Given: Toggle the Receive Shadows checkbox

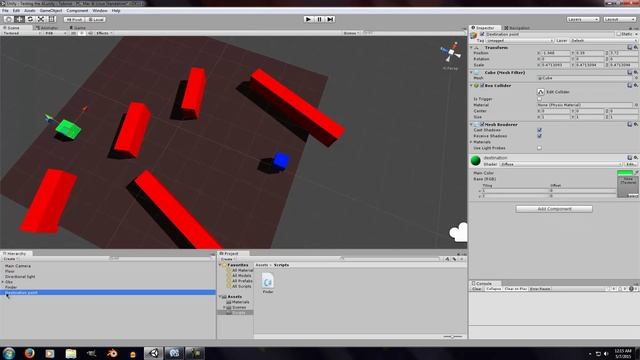Looking at the screenshot, I should 540,136.
